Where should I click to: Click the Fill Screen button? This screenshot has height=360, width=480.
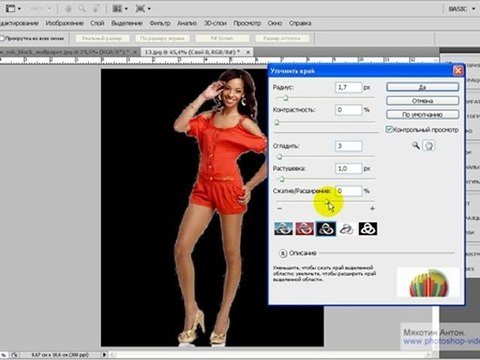coord(222,39)
